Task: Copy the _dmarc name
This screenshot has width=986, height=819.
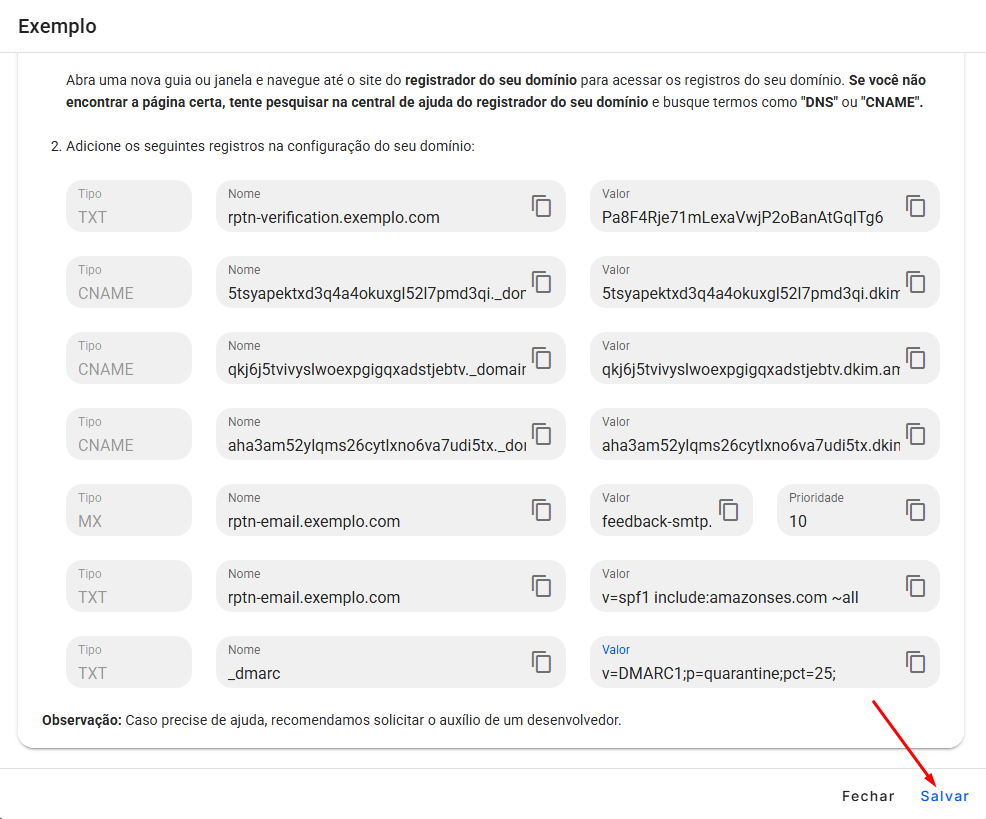Action: pyautogui.click(x=541, y=662)
